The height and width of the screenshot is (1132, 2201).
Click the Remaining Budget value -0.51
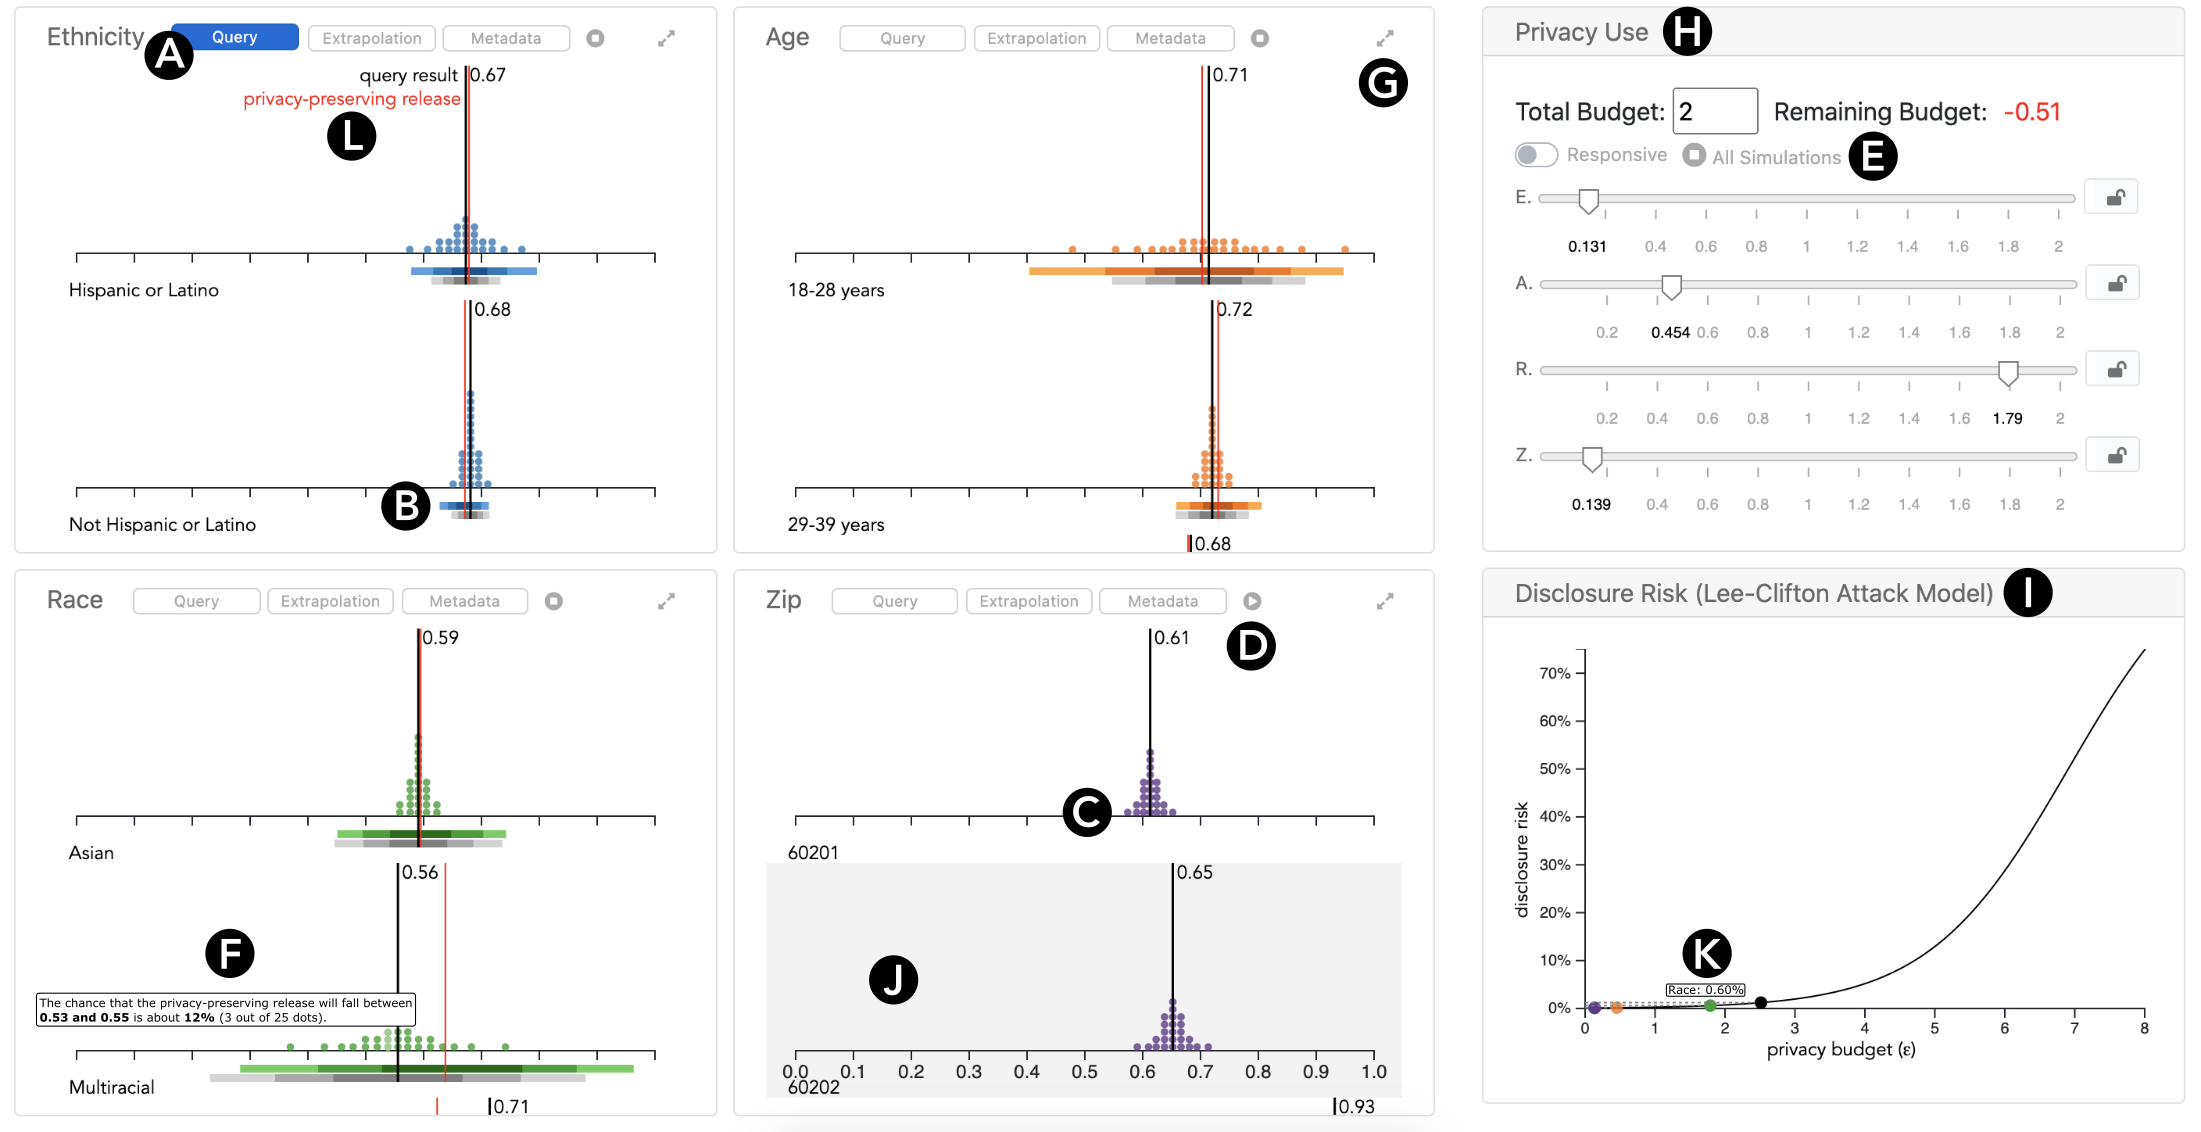point(2032,112)
